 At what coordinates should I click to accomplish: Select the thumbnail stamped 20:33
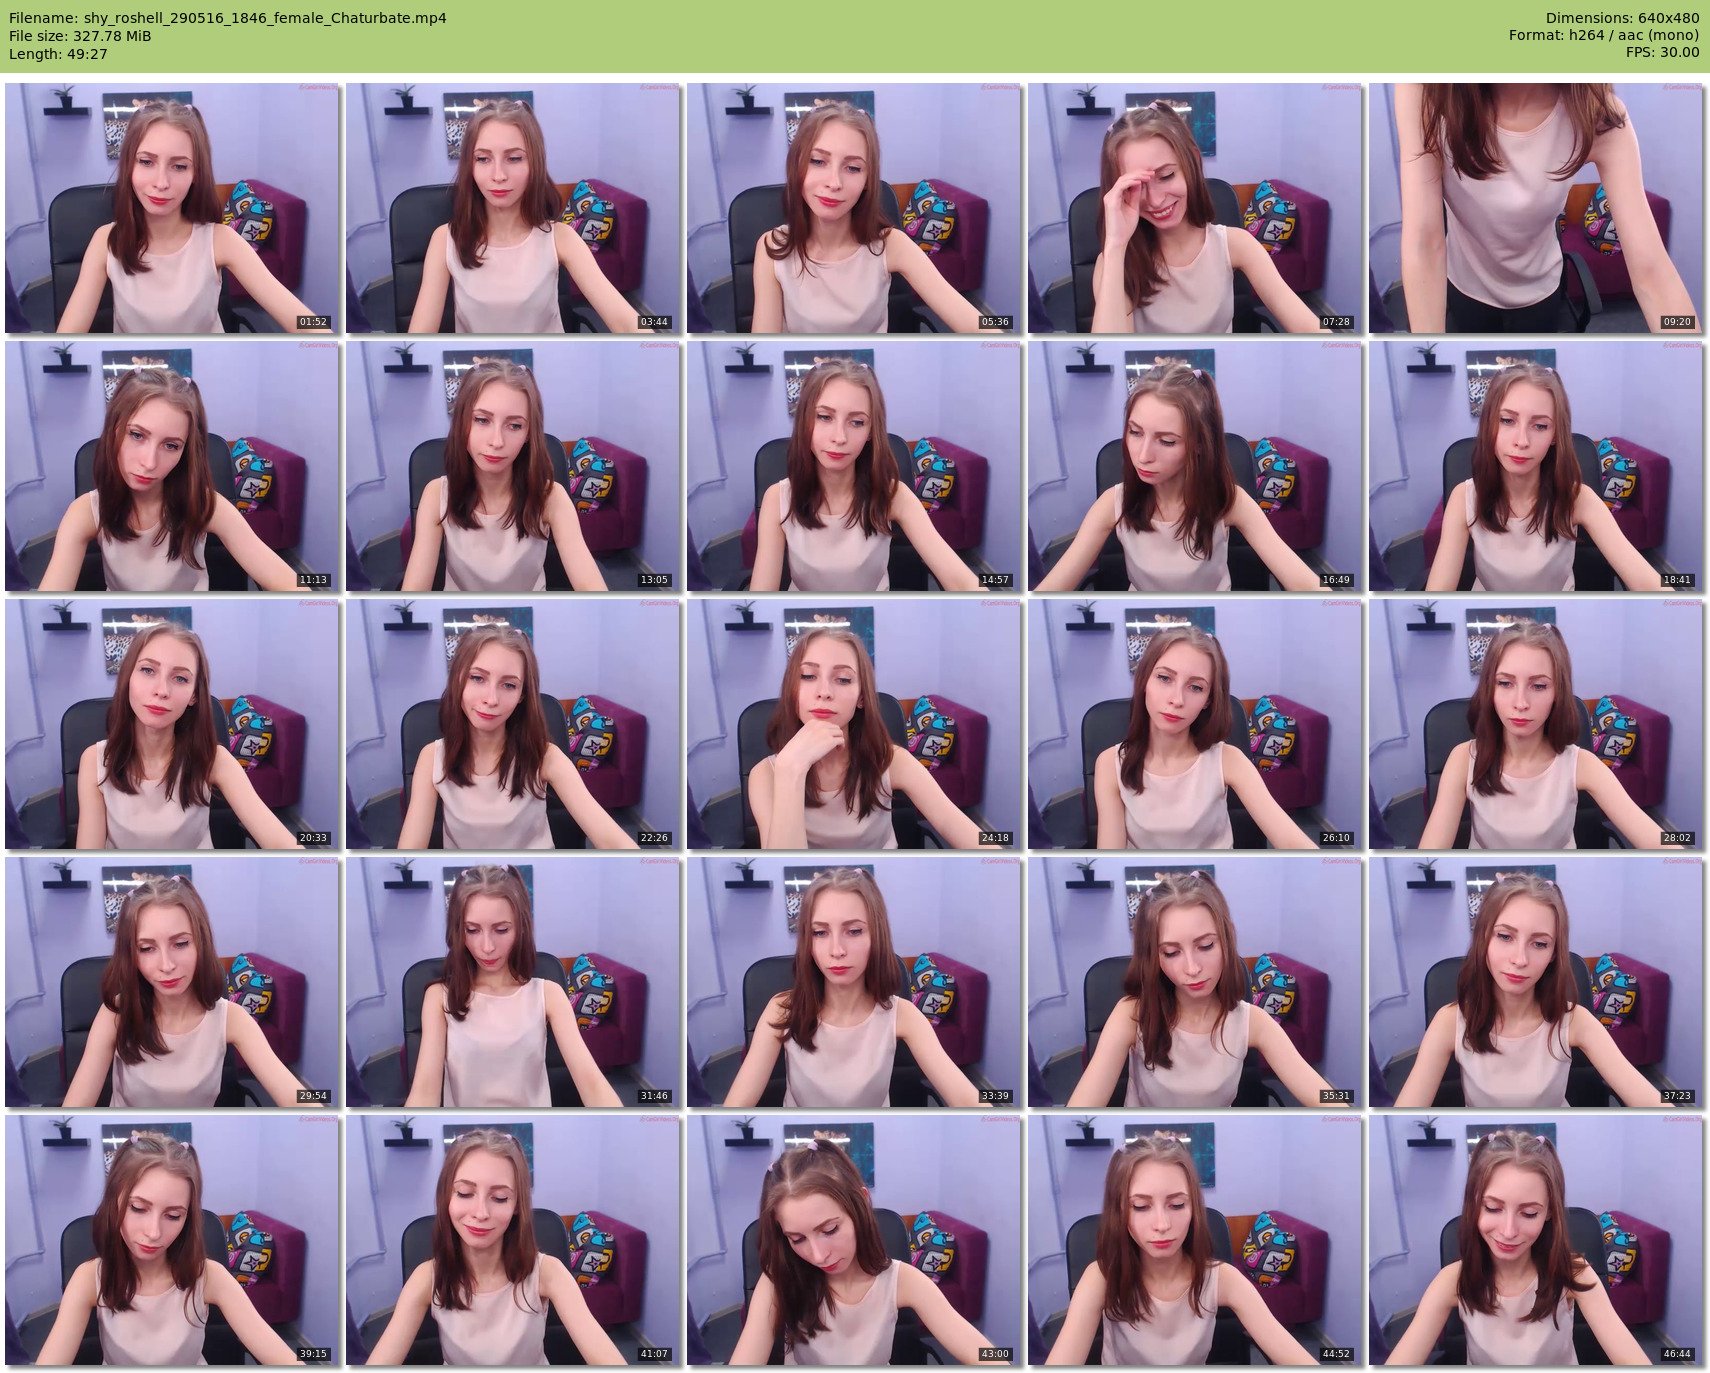click(x=171, y=724)
